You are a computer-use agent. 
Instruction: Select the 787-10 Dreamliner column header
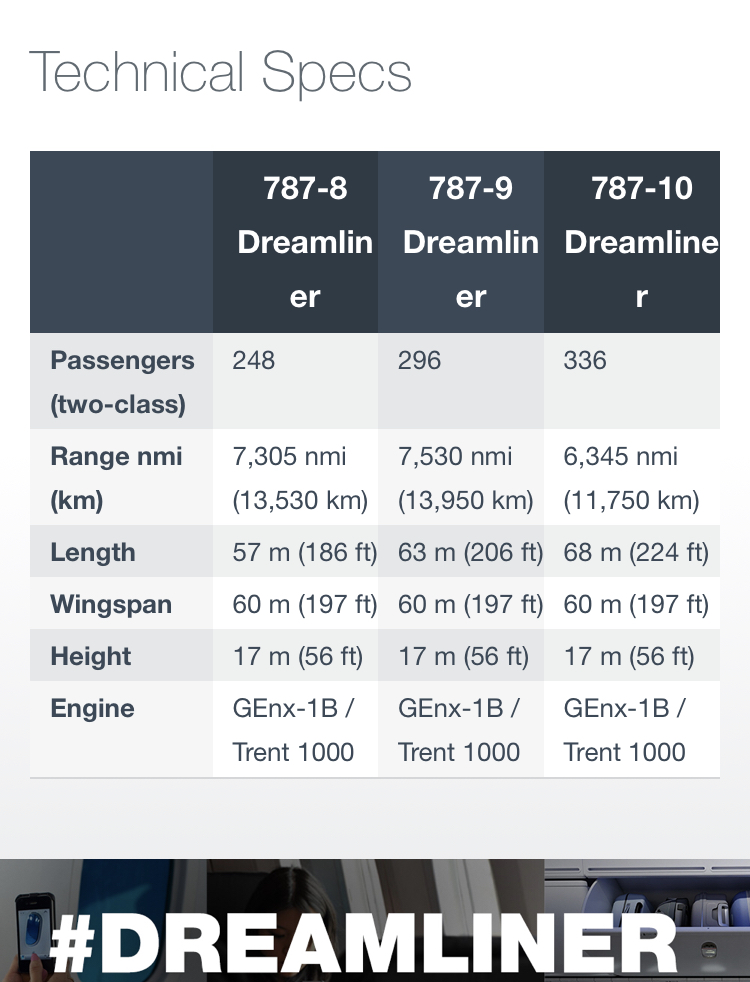(x=640, y=242)
